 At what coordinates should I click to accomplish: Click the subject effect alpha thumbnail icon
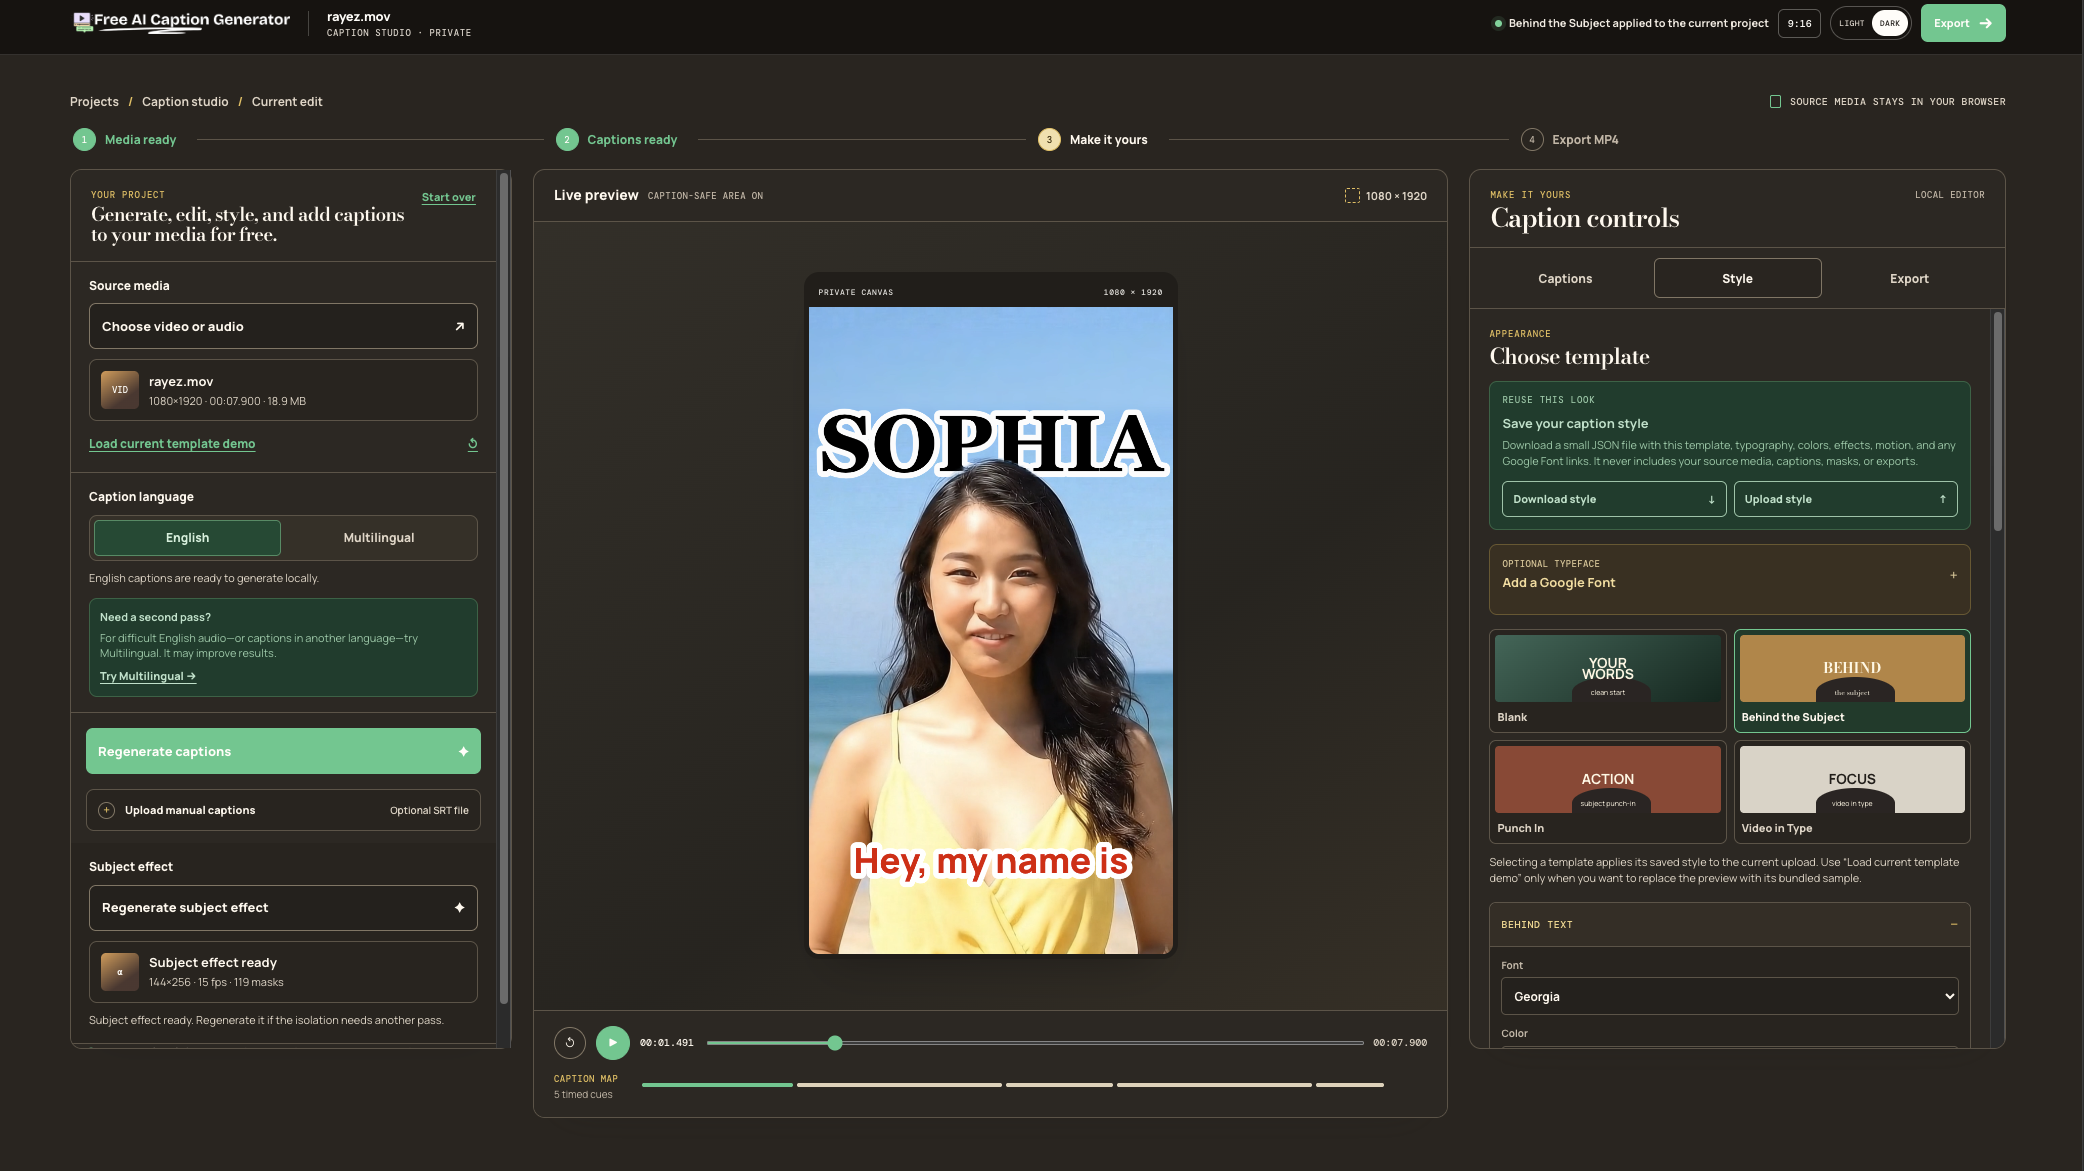pyautogui.click(x=120, y=972)
